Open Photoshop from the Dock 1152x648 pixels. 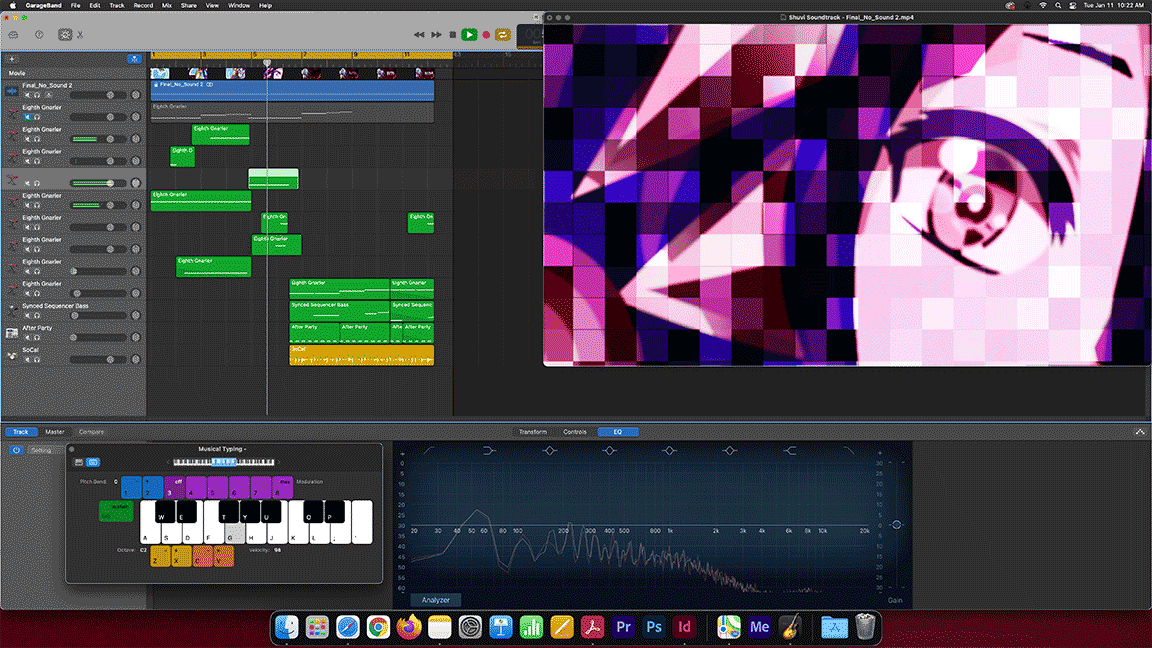(x=653, y=627)
